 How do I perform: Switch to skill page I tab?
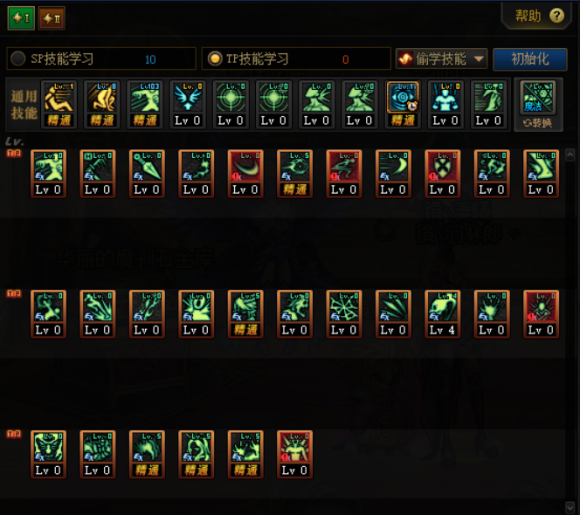pyautogui.click(x=21, y=18)
